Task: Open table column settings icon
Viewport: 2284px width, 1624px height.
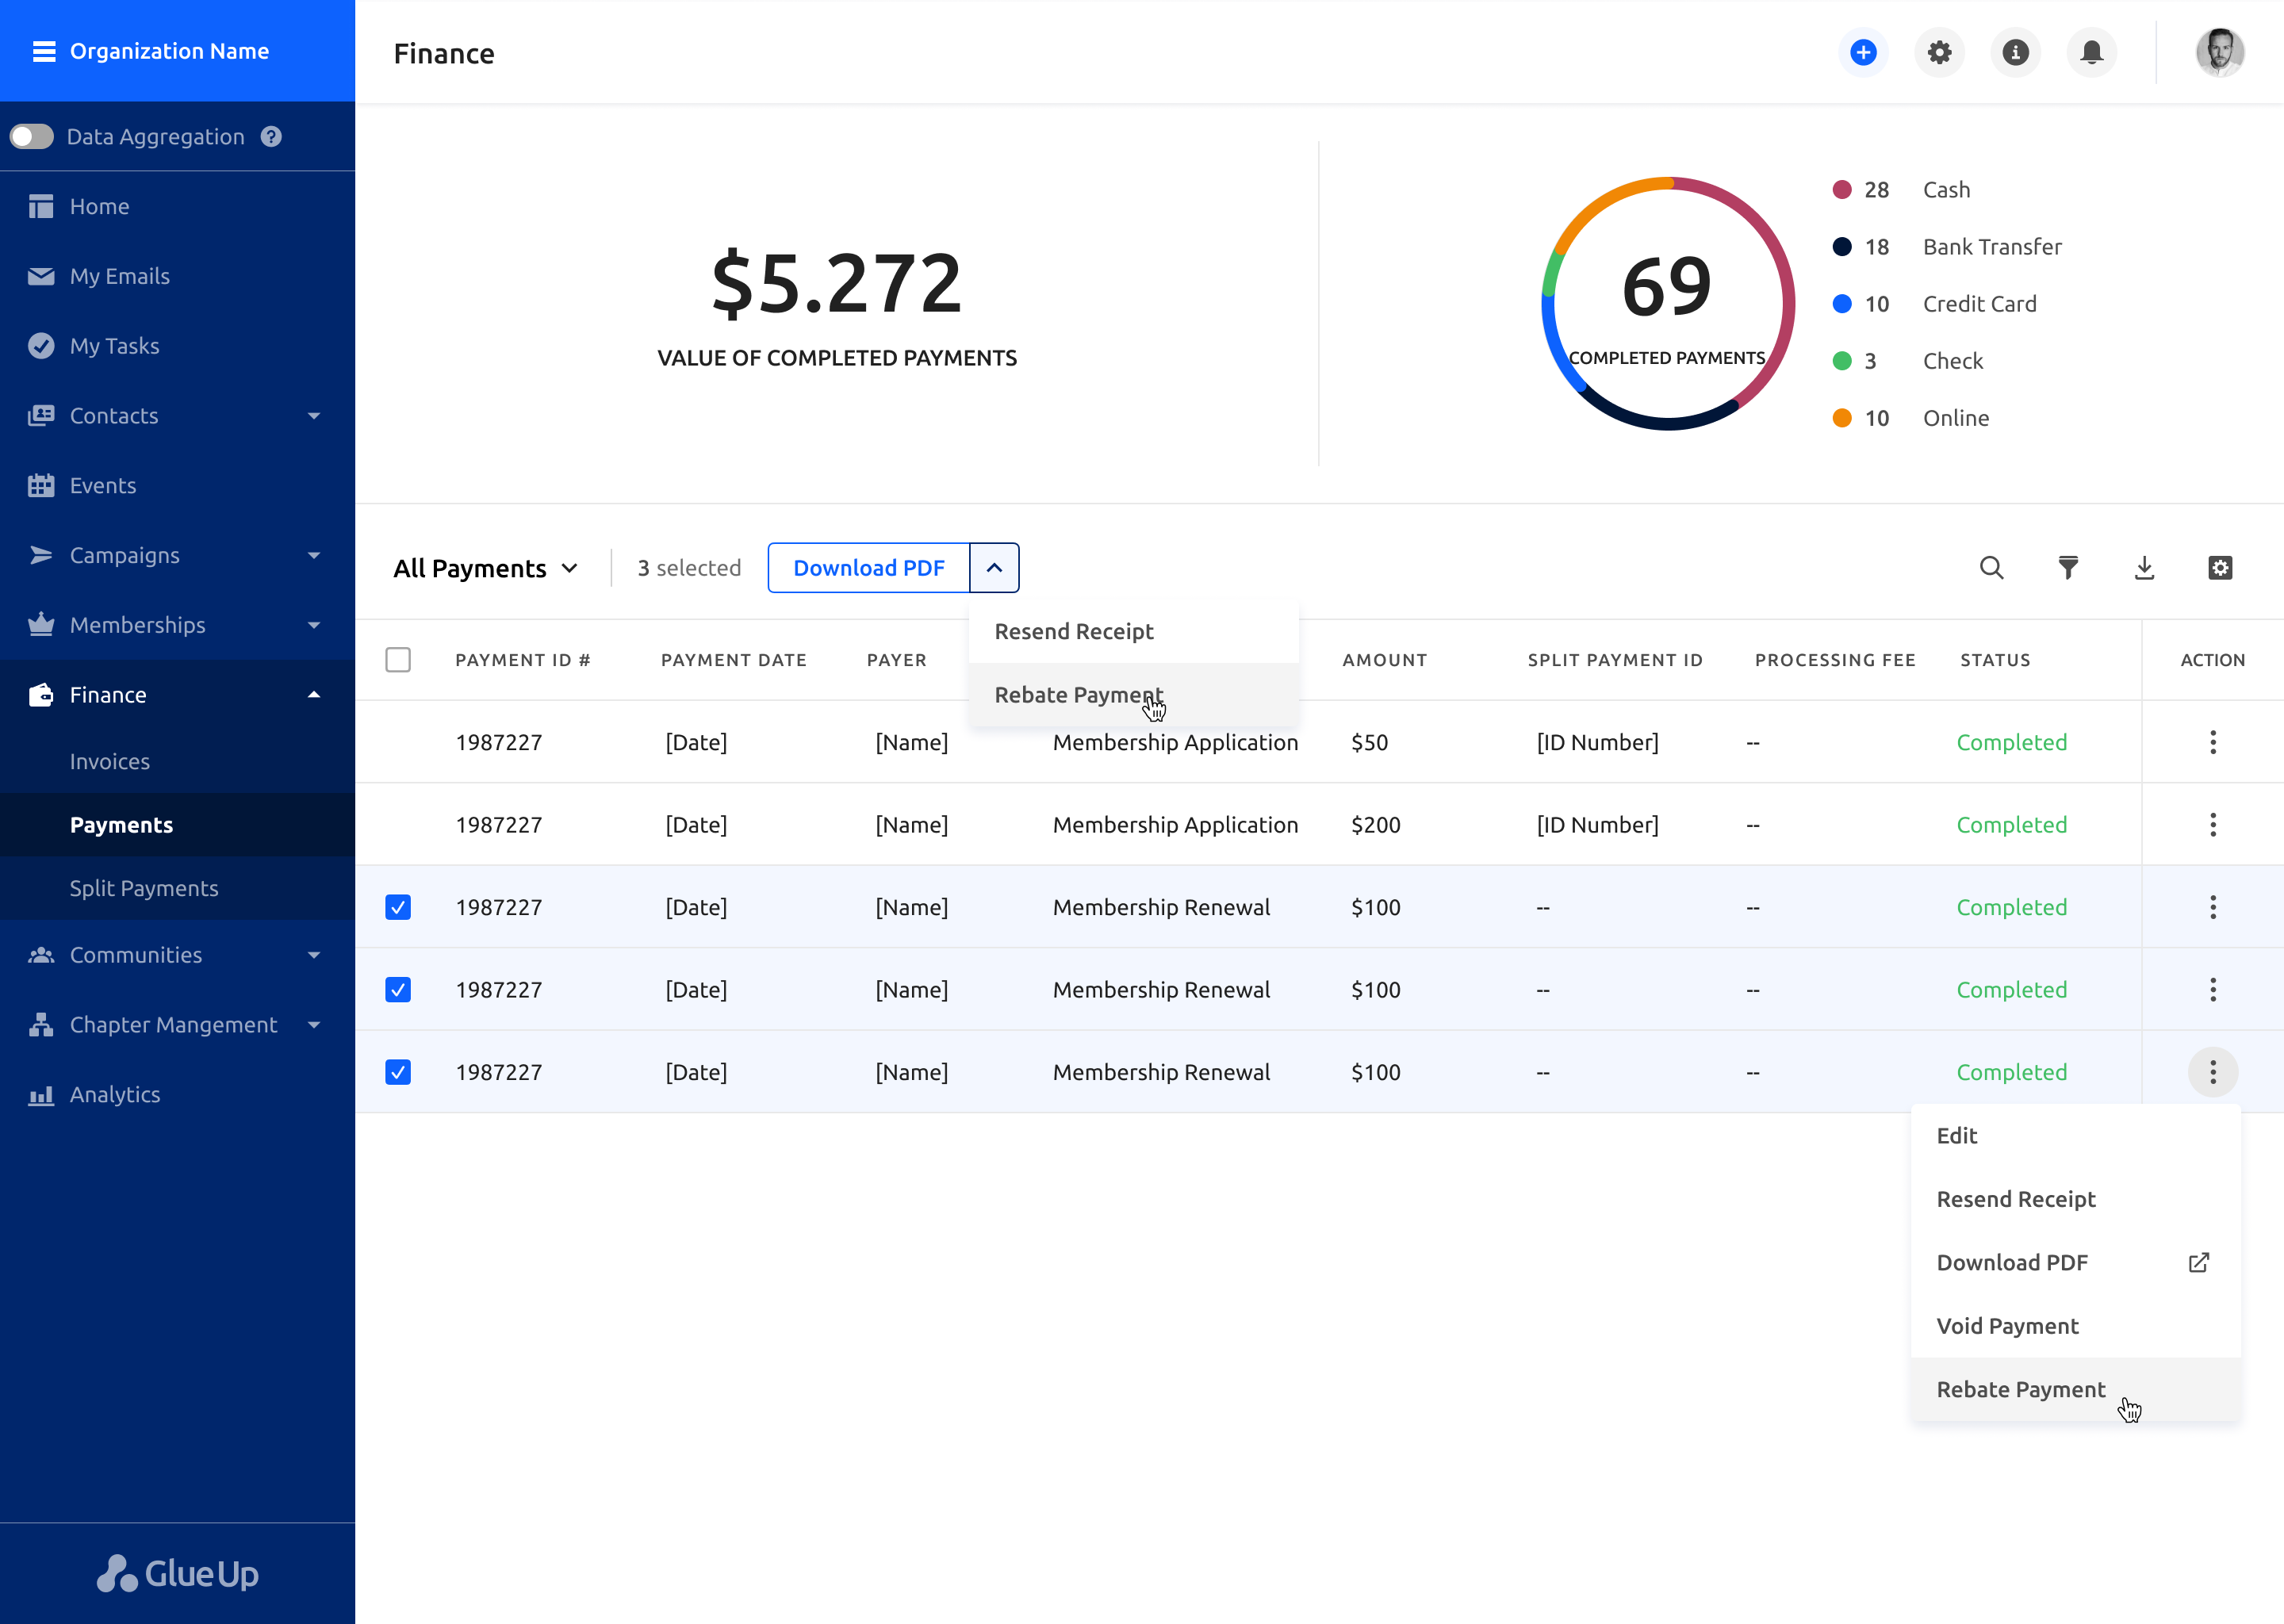Action: [x=2220, y=568]
